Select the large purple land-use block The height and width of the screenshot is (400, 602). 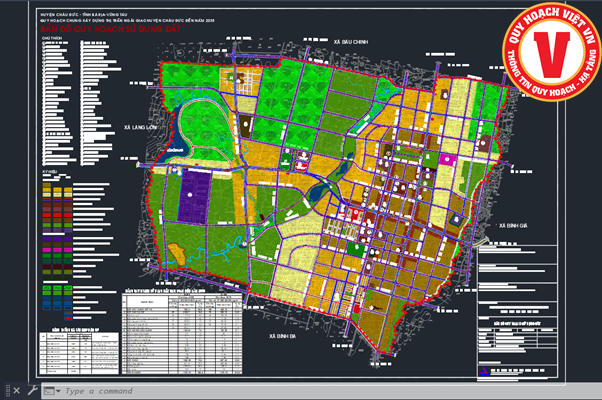point(197,198)
